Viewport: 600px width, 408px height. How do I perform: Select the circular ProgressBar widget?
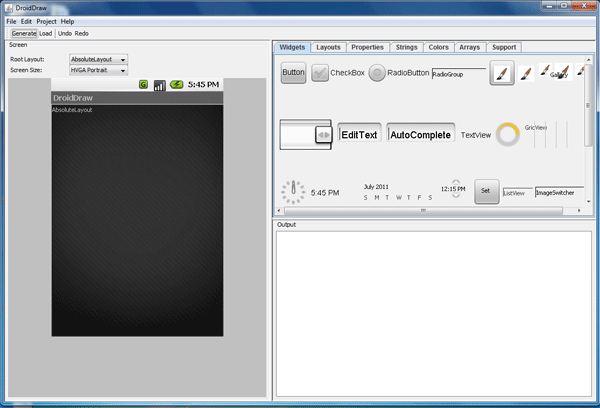click(x=508, y=134)
